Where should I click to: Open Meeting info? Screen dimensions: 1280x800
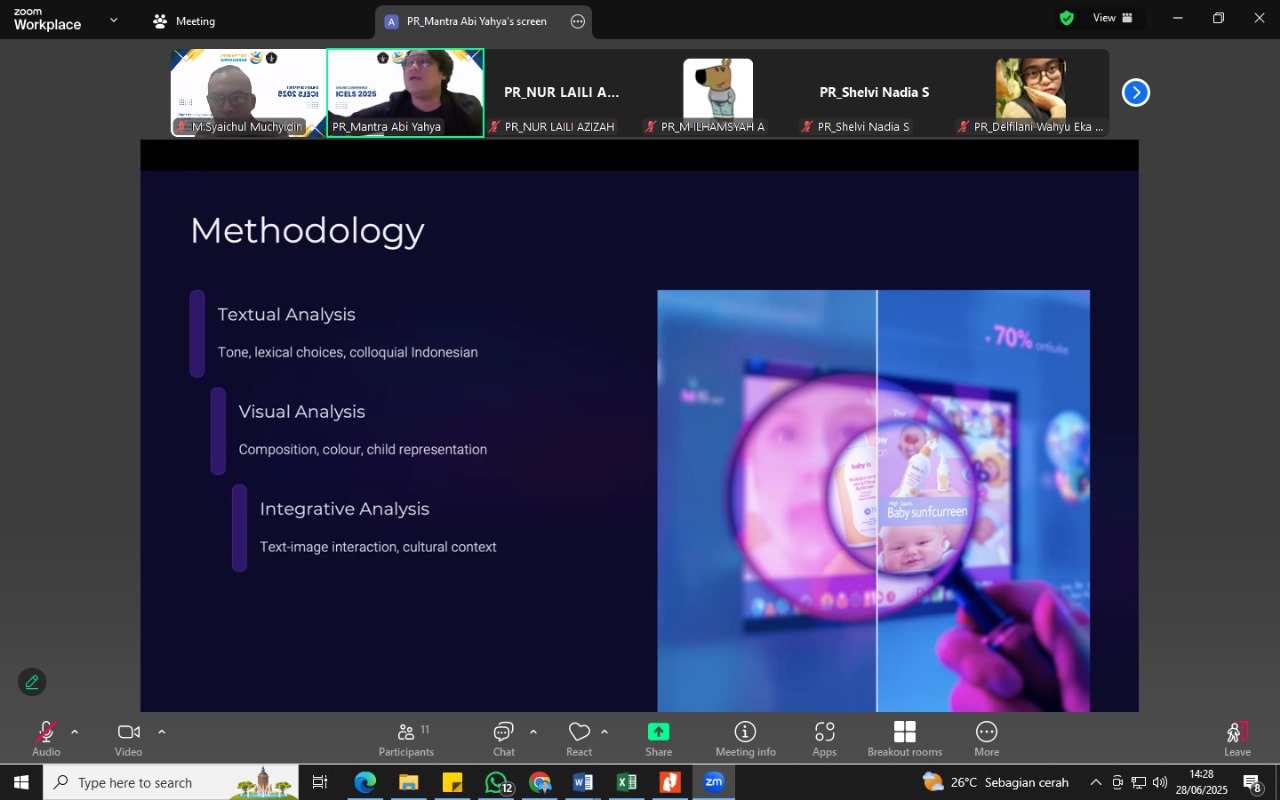click(x=745, y=739)
